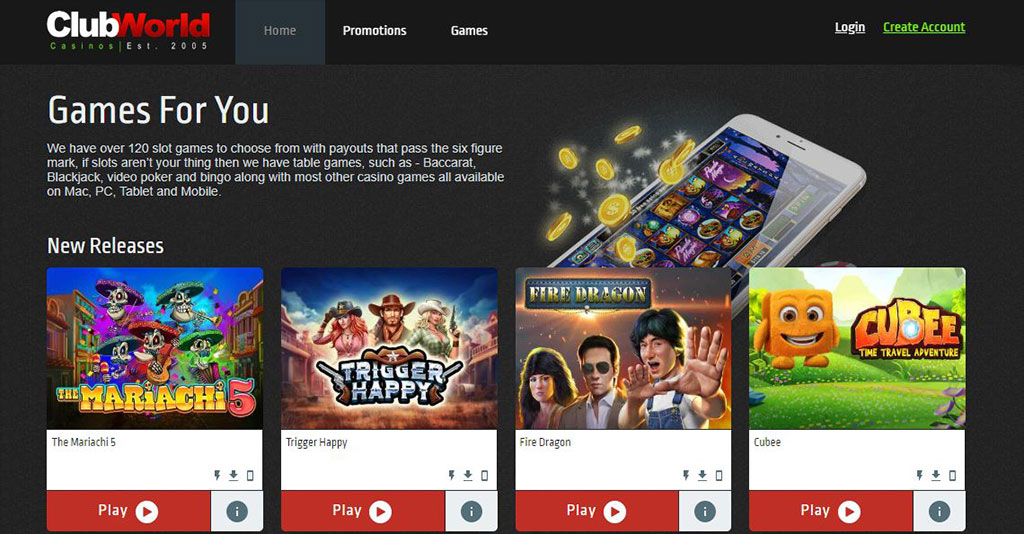
Task: Go to the Games menu item
Action: click(x=469, y=31)
